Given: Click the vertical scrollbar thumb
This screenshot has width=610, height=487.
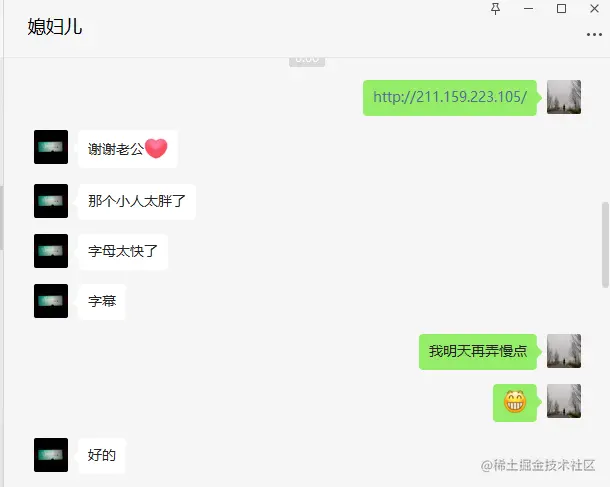Looking at the screenshot, I should pos(605,245).
